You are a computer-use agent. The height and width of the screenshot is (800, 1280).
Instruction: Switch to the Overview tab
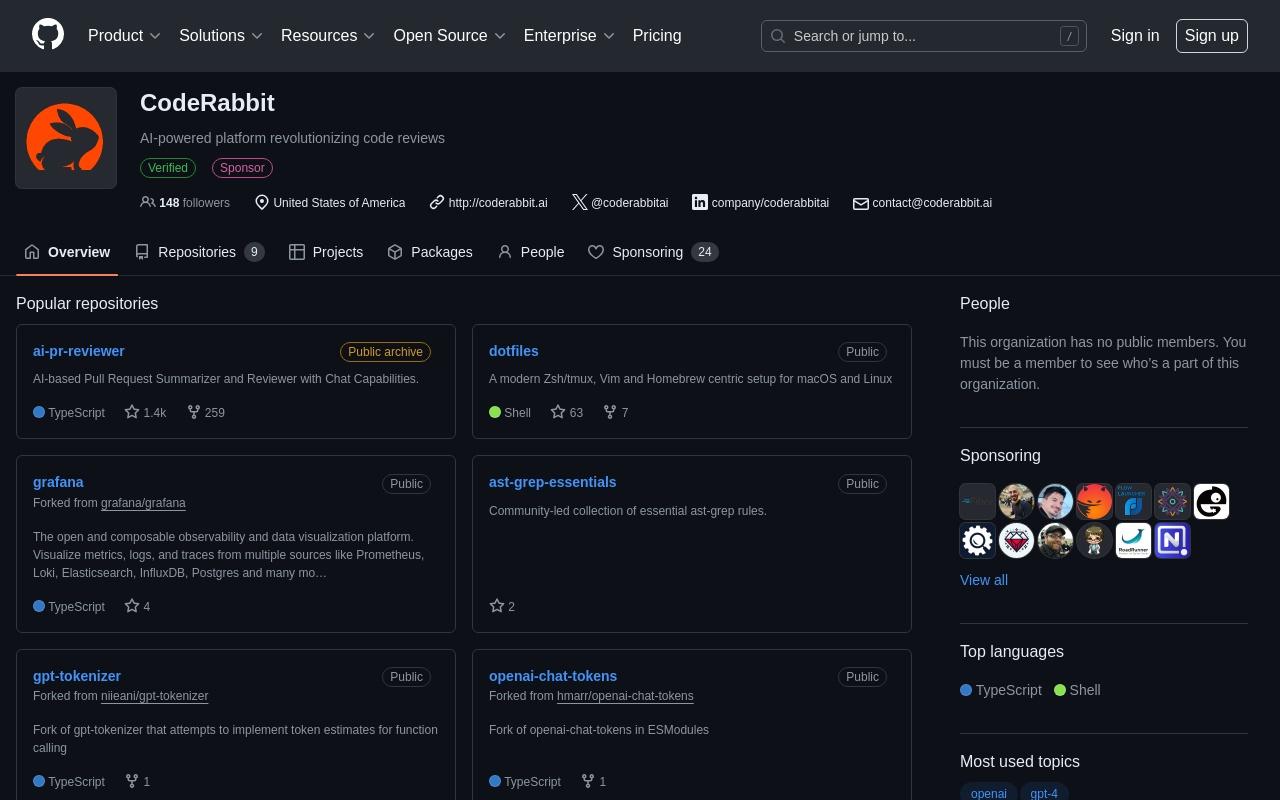coord(67,252)
